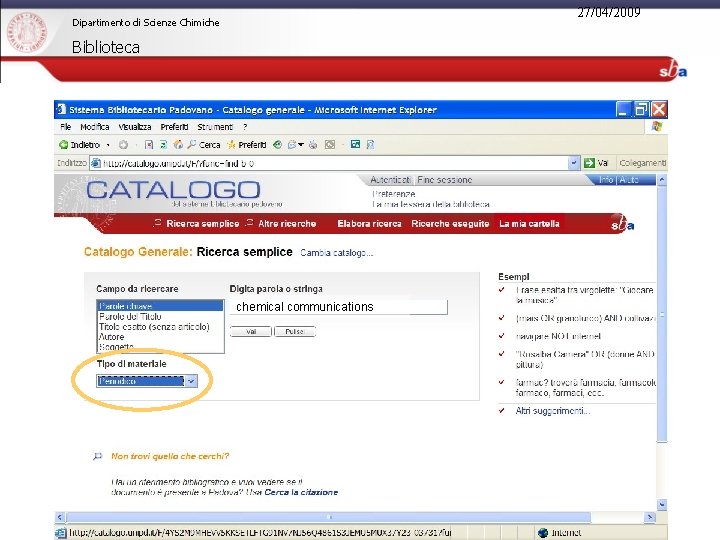
Task: Open the Elabora ricerca tab
Action: tap(369, 224)
